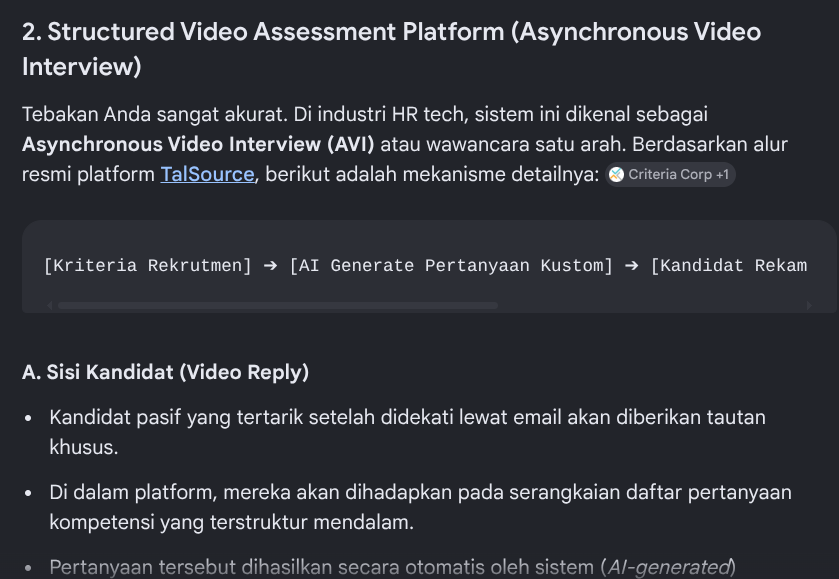Click the Criteria Corp logo icon
The width and height of the screenshot is (839, 579).
[616, 174]
